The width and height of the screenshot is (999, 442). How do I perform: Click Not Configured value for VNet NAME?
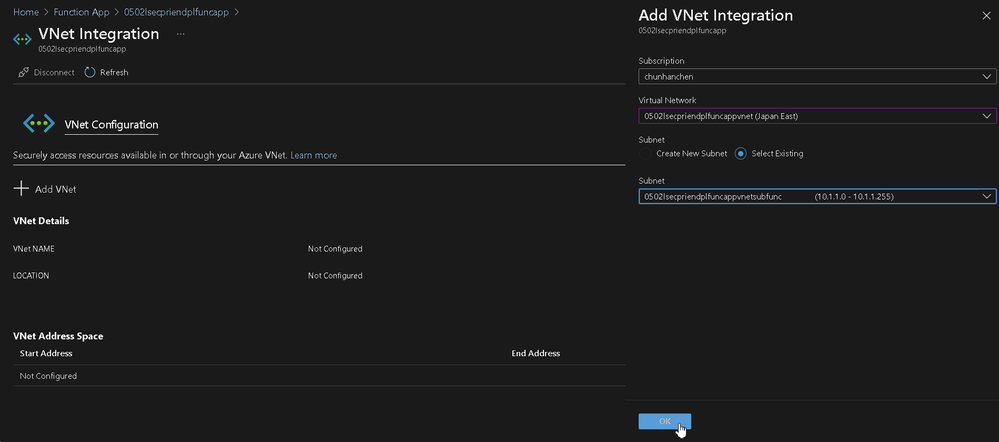[335, 249]
